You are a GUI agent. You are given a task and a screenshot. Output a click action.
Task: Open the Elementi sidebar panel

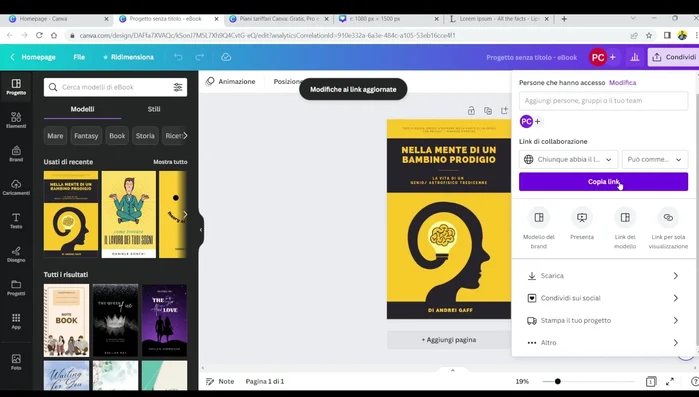point(16,120)
